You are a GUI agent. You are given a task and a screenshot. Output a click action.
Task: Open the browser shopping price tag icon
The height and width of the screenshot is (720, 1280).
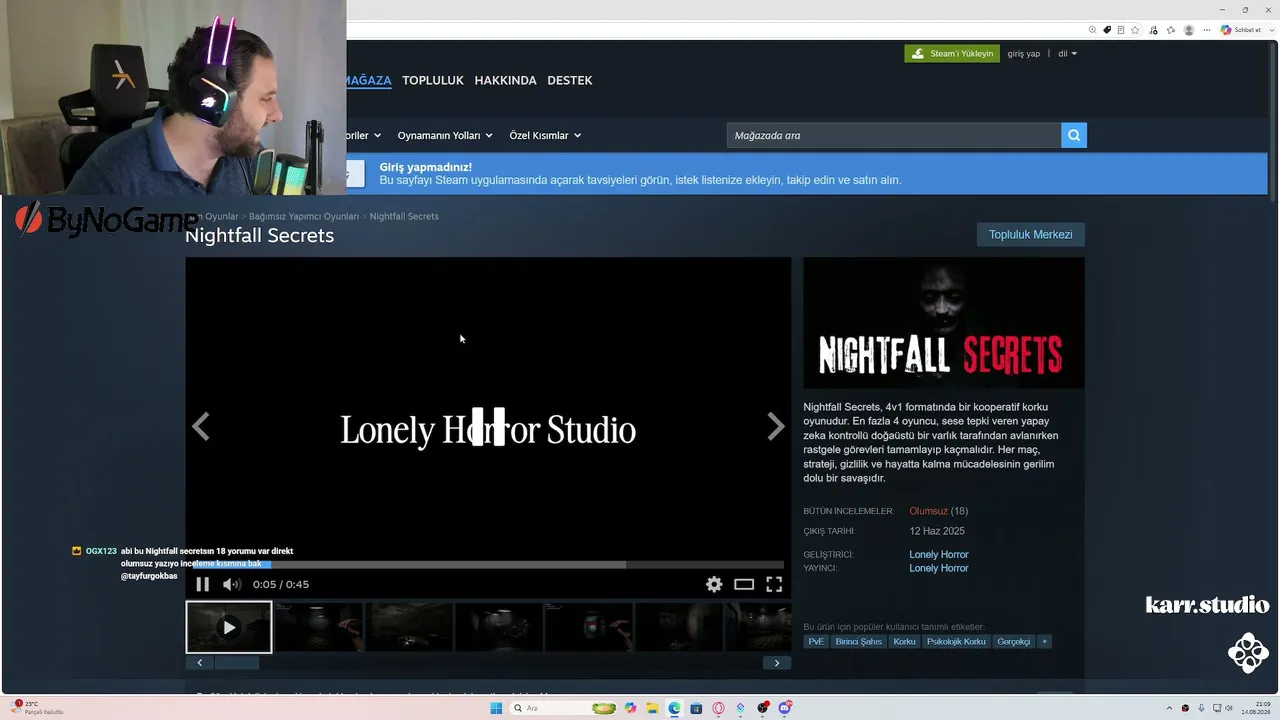1107,30
